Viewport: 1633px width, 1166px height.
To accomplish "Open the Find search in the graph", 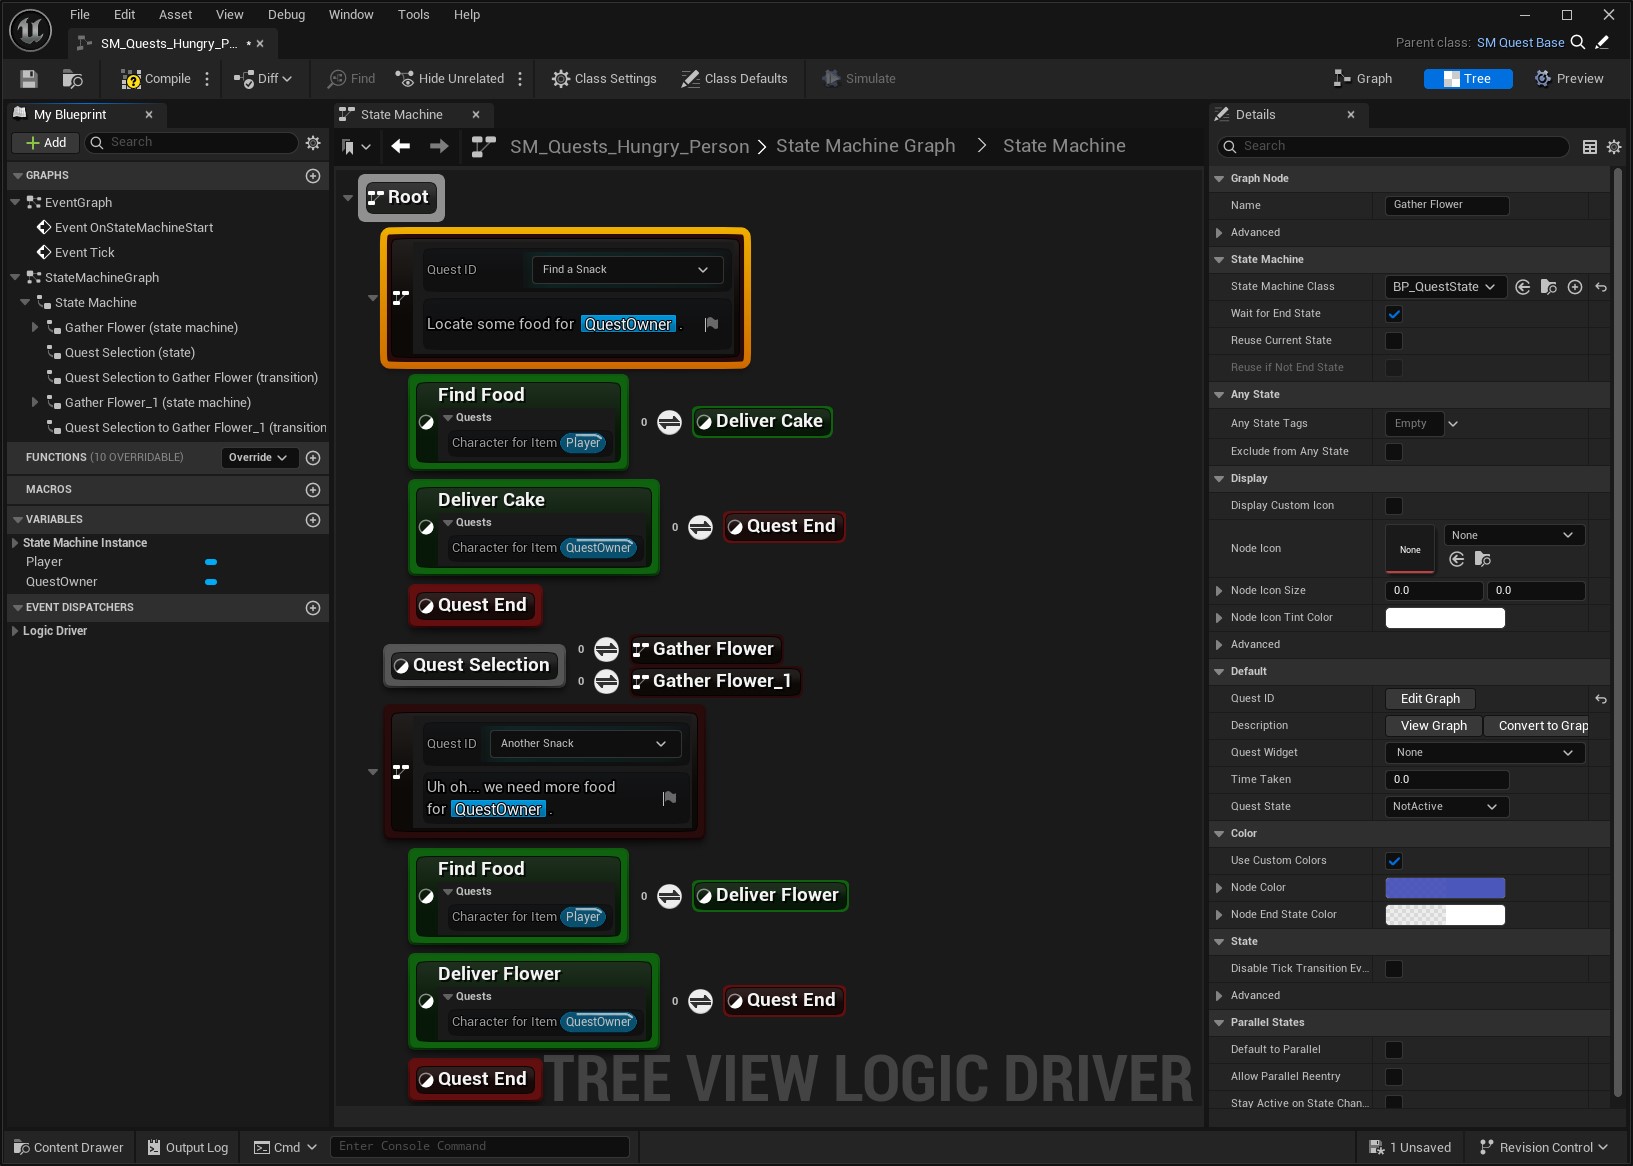I will pyautogui.click(x=351, y=78).
